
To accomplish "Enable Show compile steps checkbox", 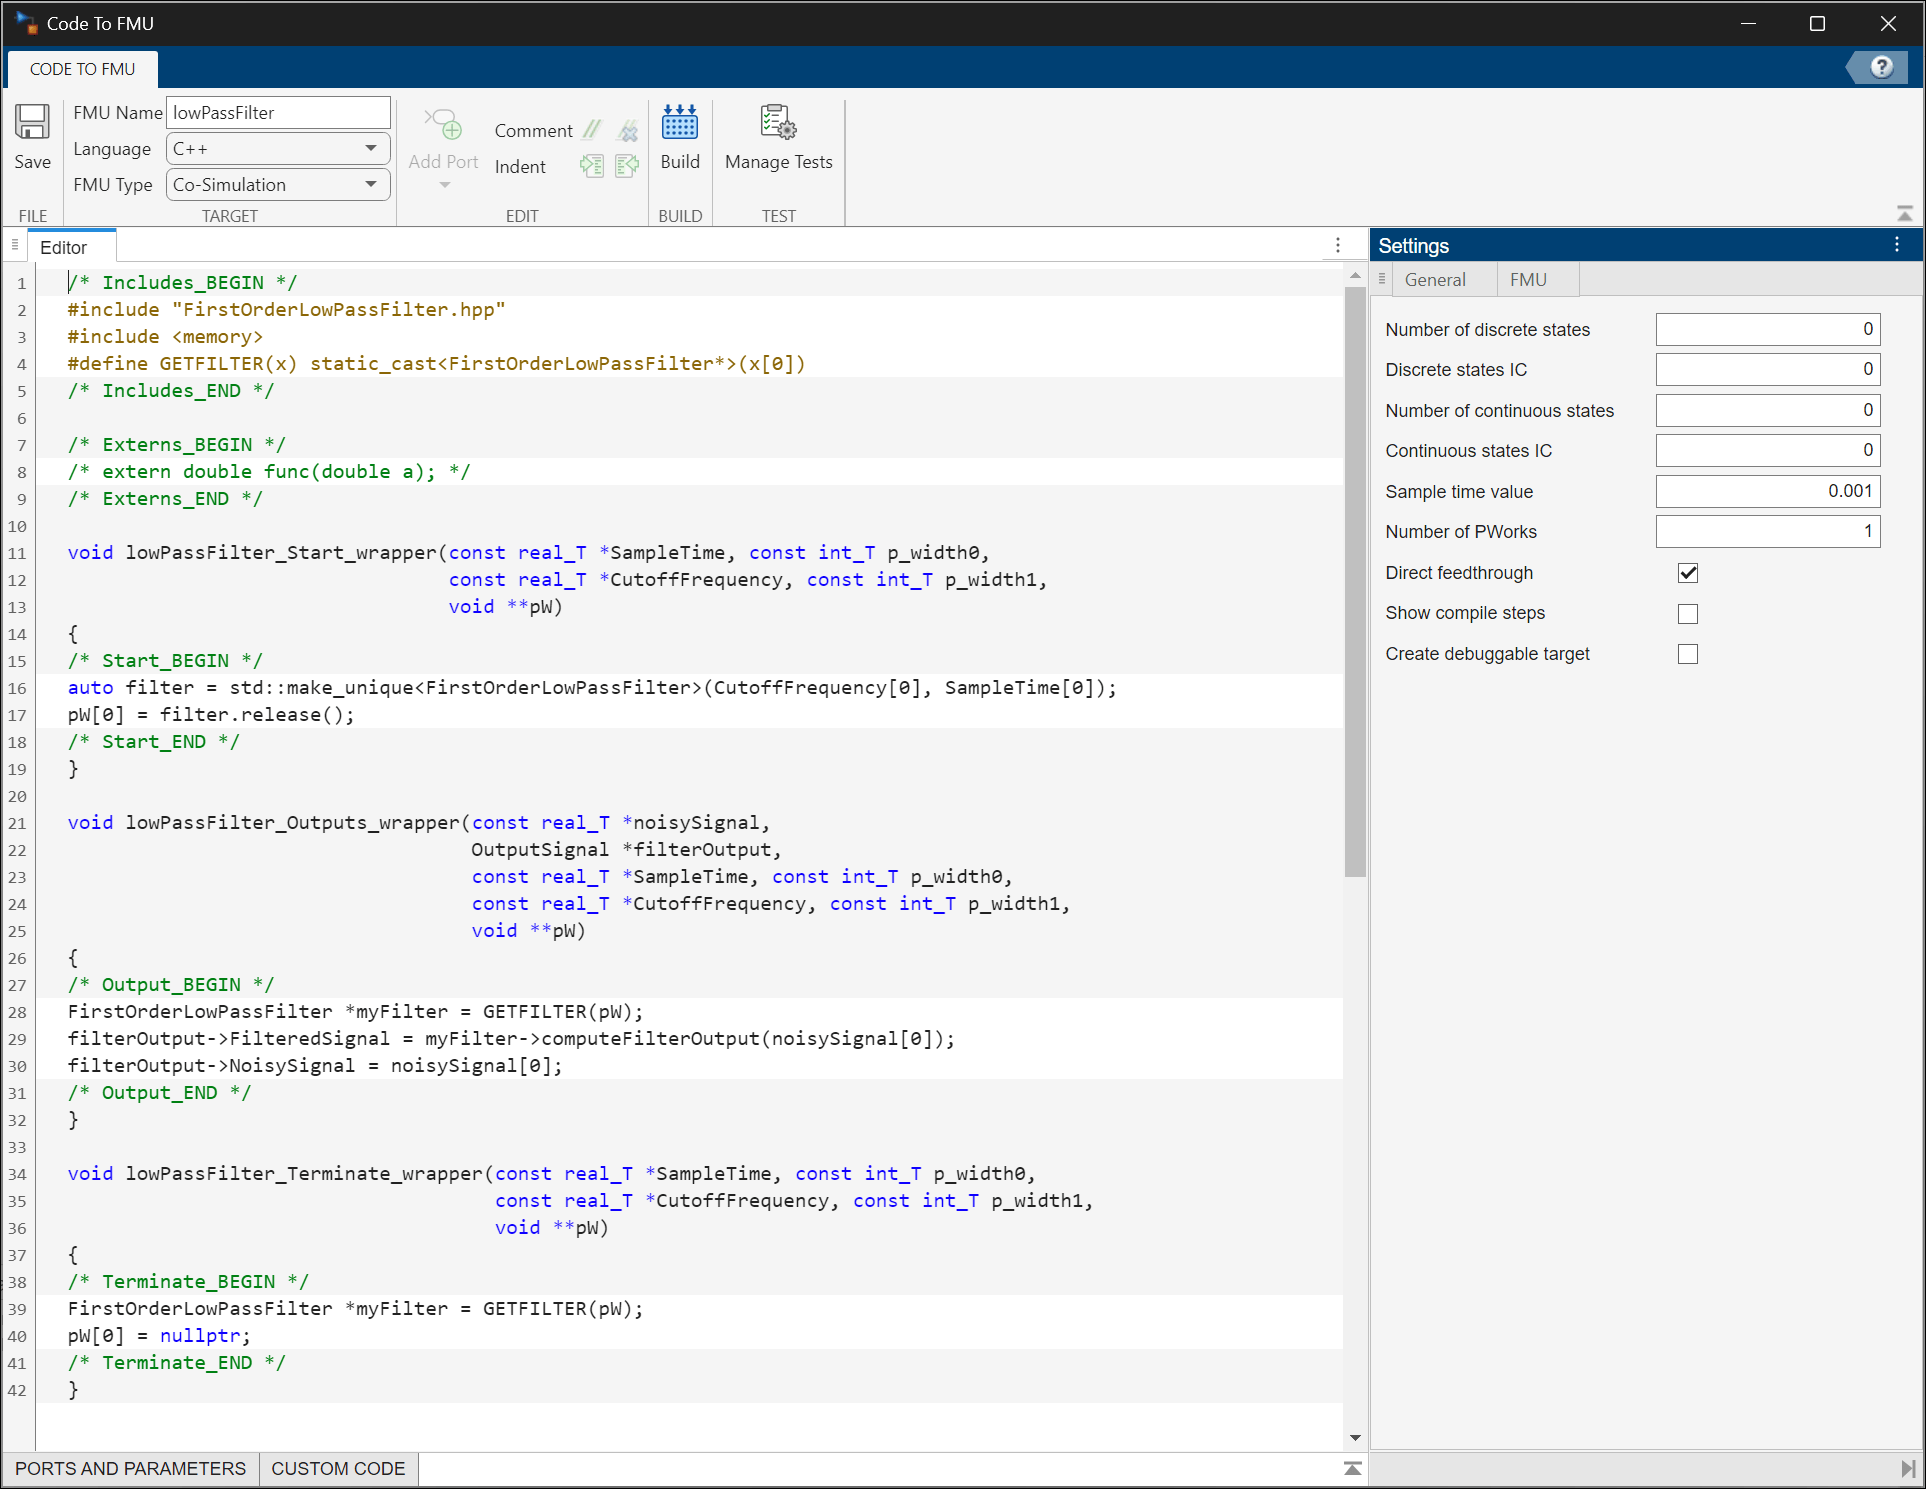I will click(1688, 614).
